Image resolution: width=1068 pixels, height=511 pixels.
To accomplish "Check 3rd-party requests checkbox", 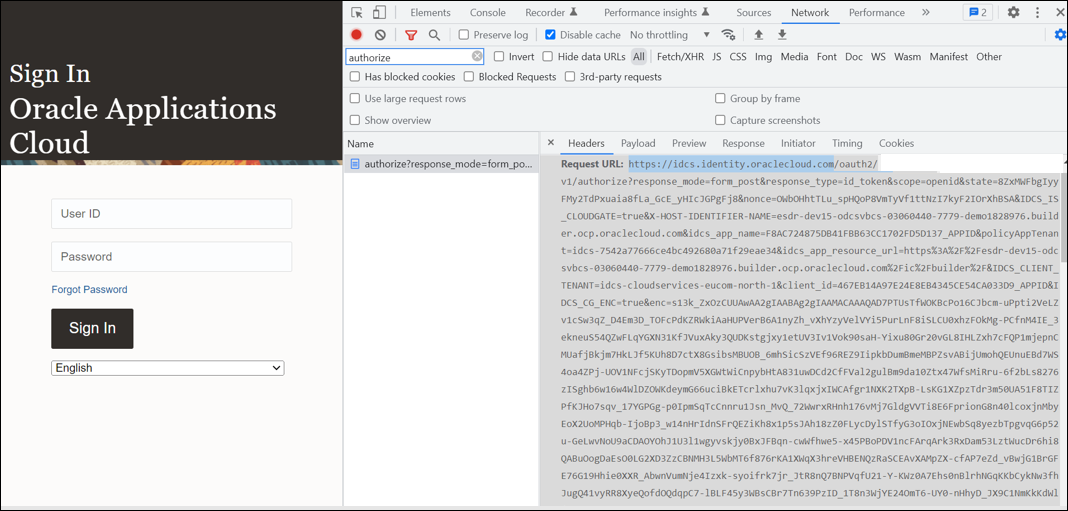I will coord(570,77).
